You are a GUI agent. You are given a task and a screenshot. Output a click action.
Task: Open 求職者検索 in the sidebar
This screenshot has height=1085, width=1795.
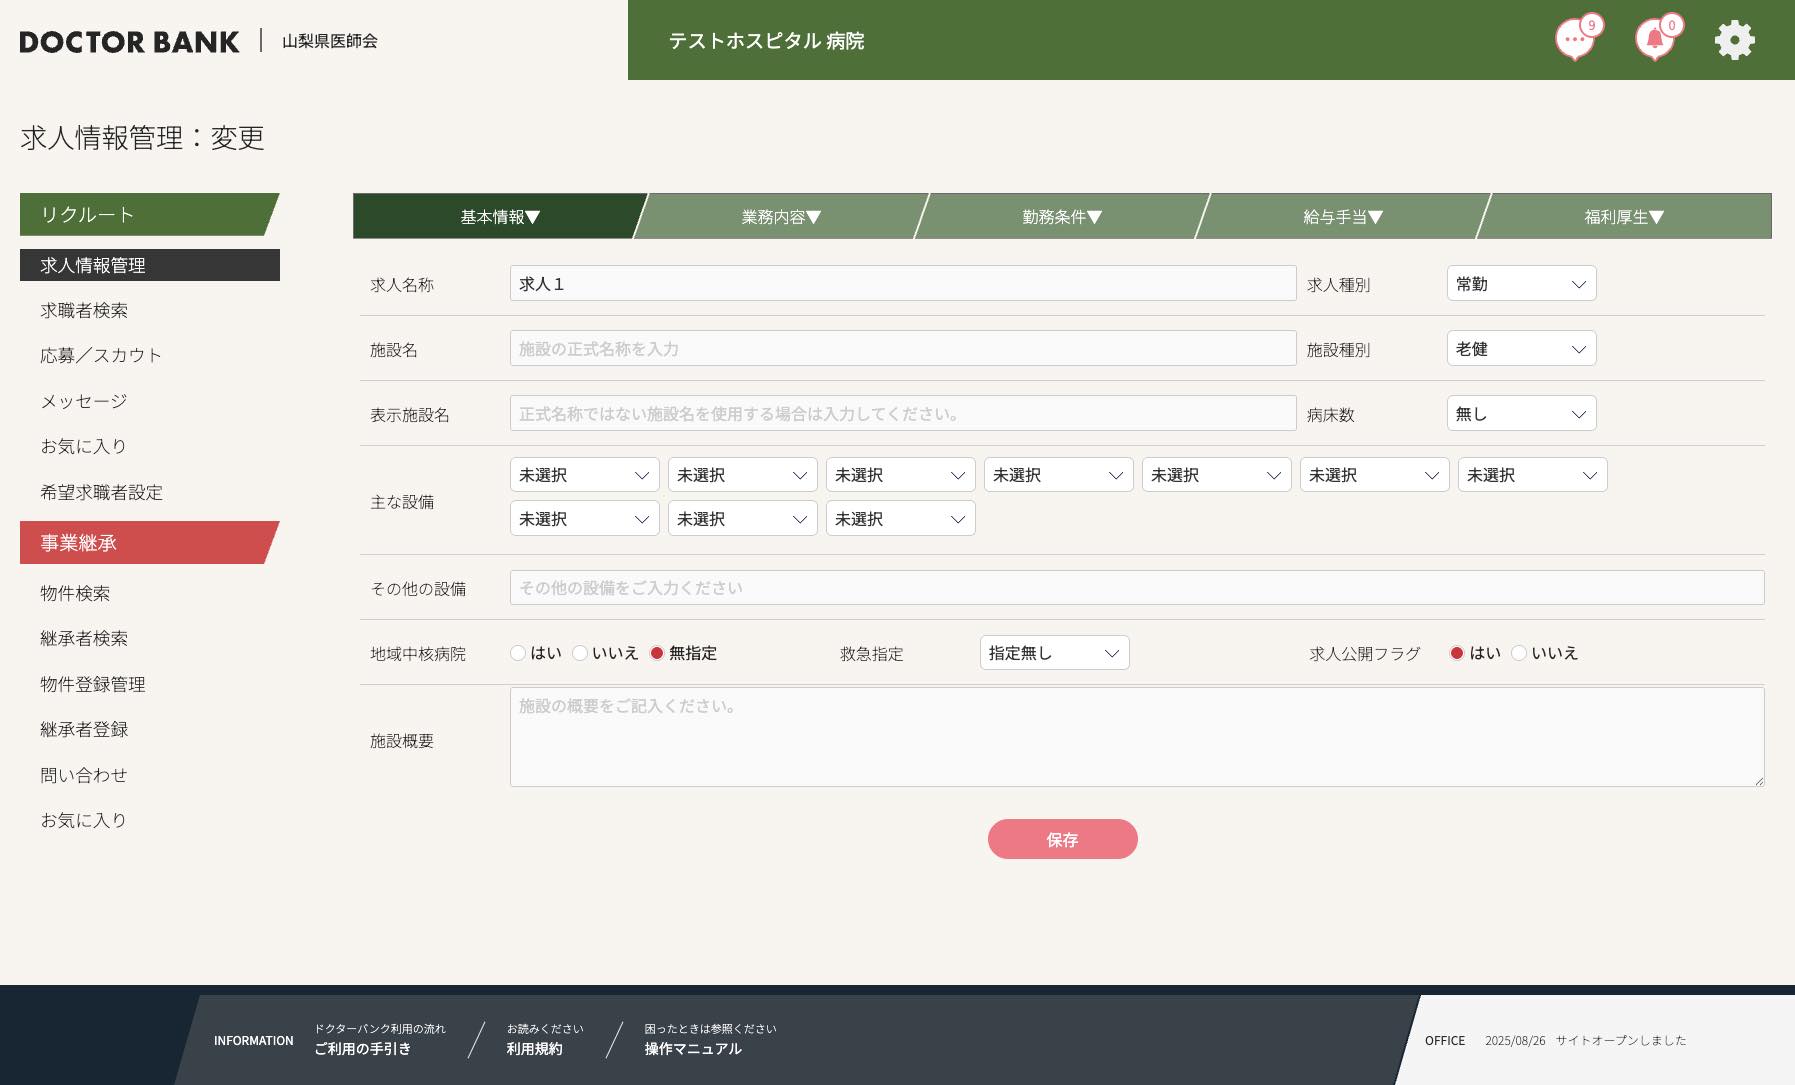84,311
